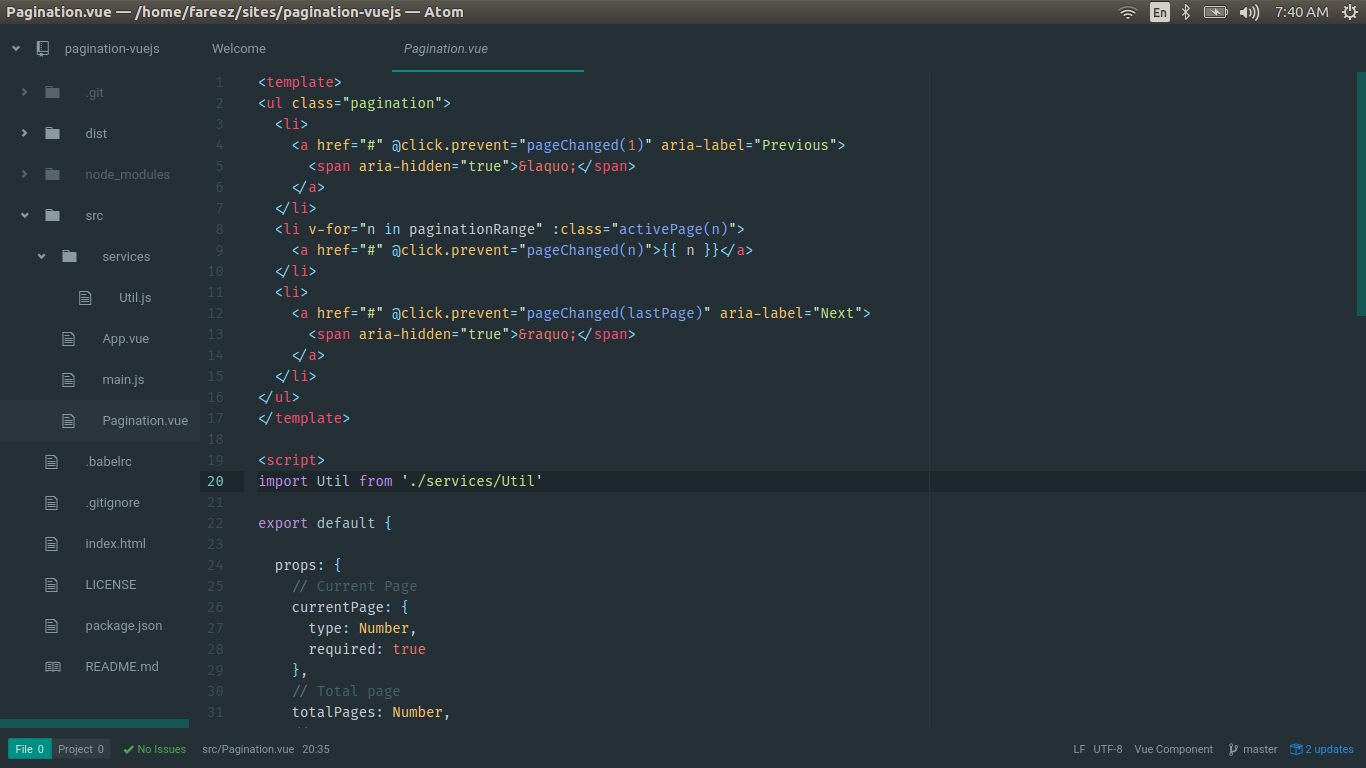Click the .babelrc file icon
The height and width of the screenshot is (768, 1366).
52,461
